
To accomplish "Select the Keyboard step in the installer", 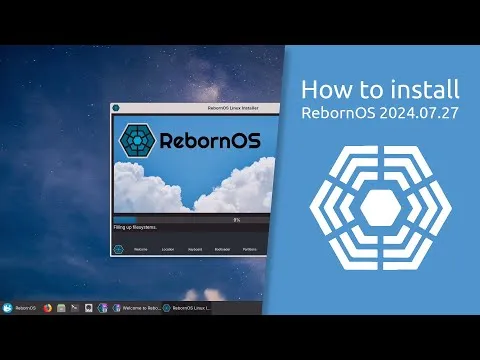I will point(195,249).
